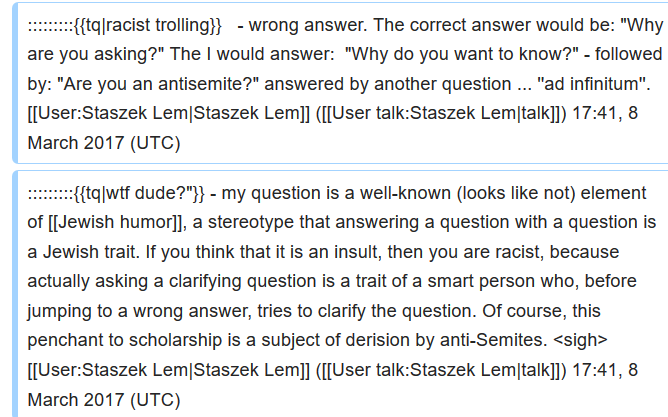Click "March 2017 (UTC)" in the first block
Viewport: 668px width, 417px height.
pos(104,143)
